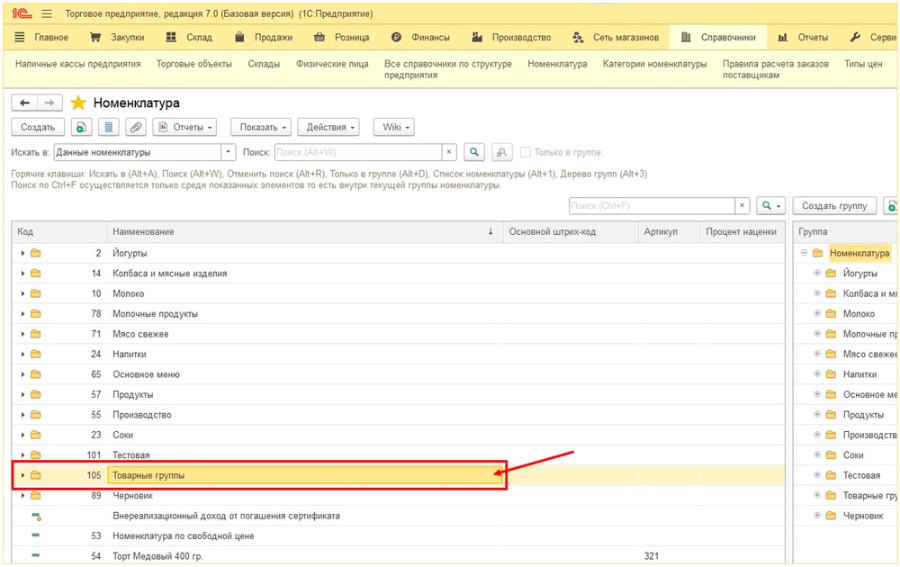Viewport: 900px width, 567px height.
Task: Click the Продажи bag icon
Action: (x=239, y=37)
